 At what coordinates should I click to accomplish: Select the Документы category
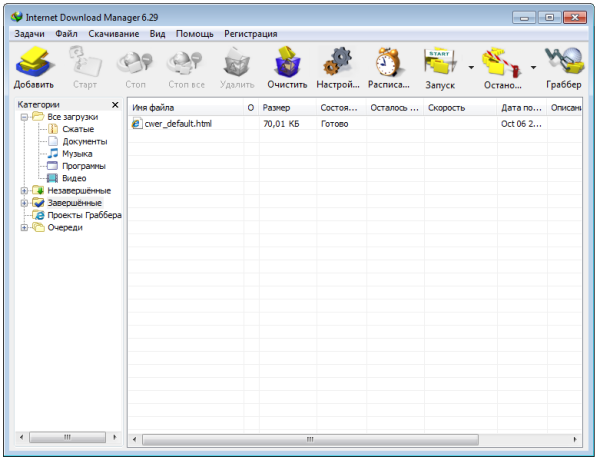pos(85,142)
